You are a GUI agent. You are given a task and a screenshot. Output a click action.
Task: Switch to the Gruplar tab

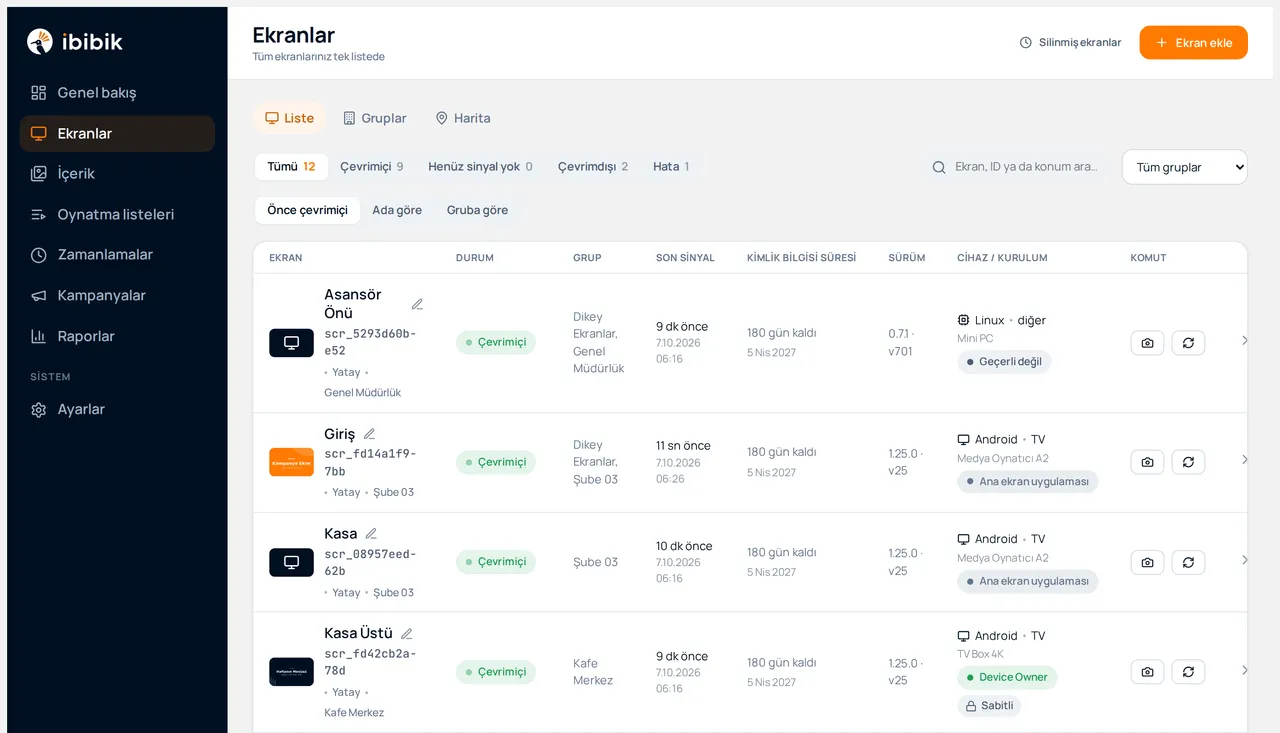[x=375, y=118]
